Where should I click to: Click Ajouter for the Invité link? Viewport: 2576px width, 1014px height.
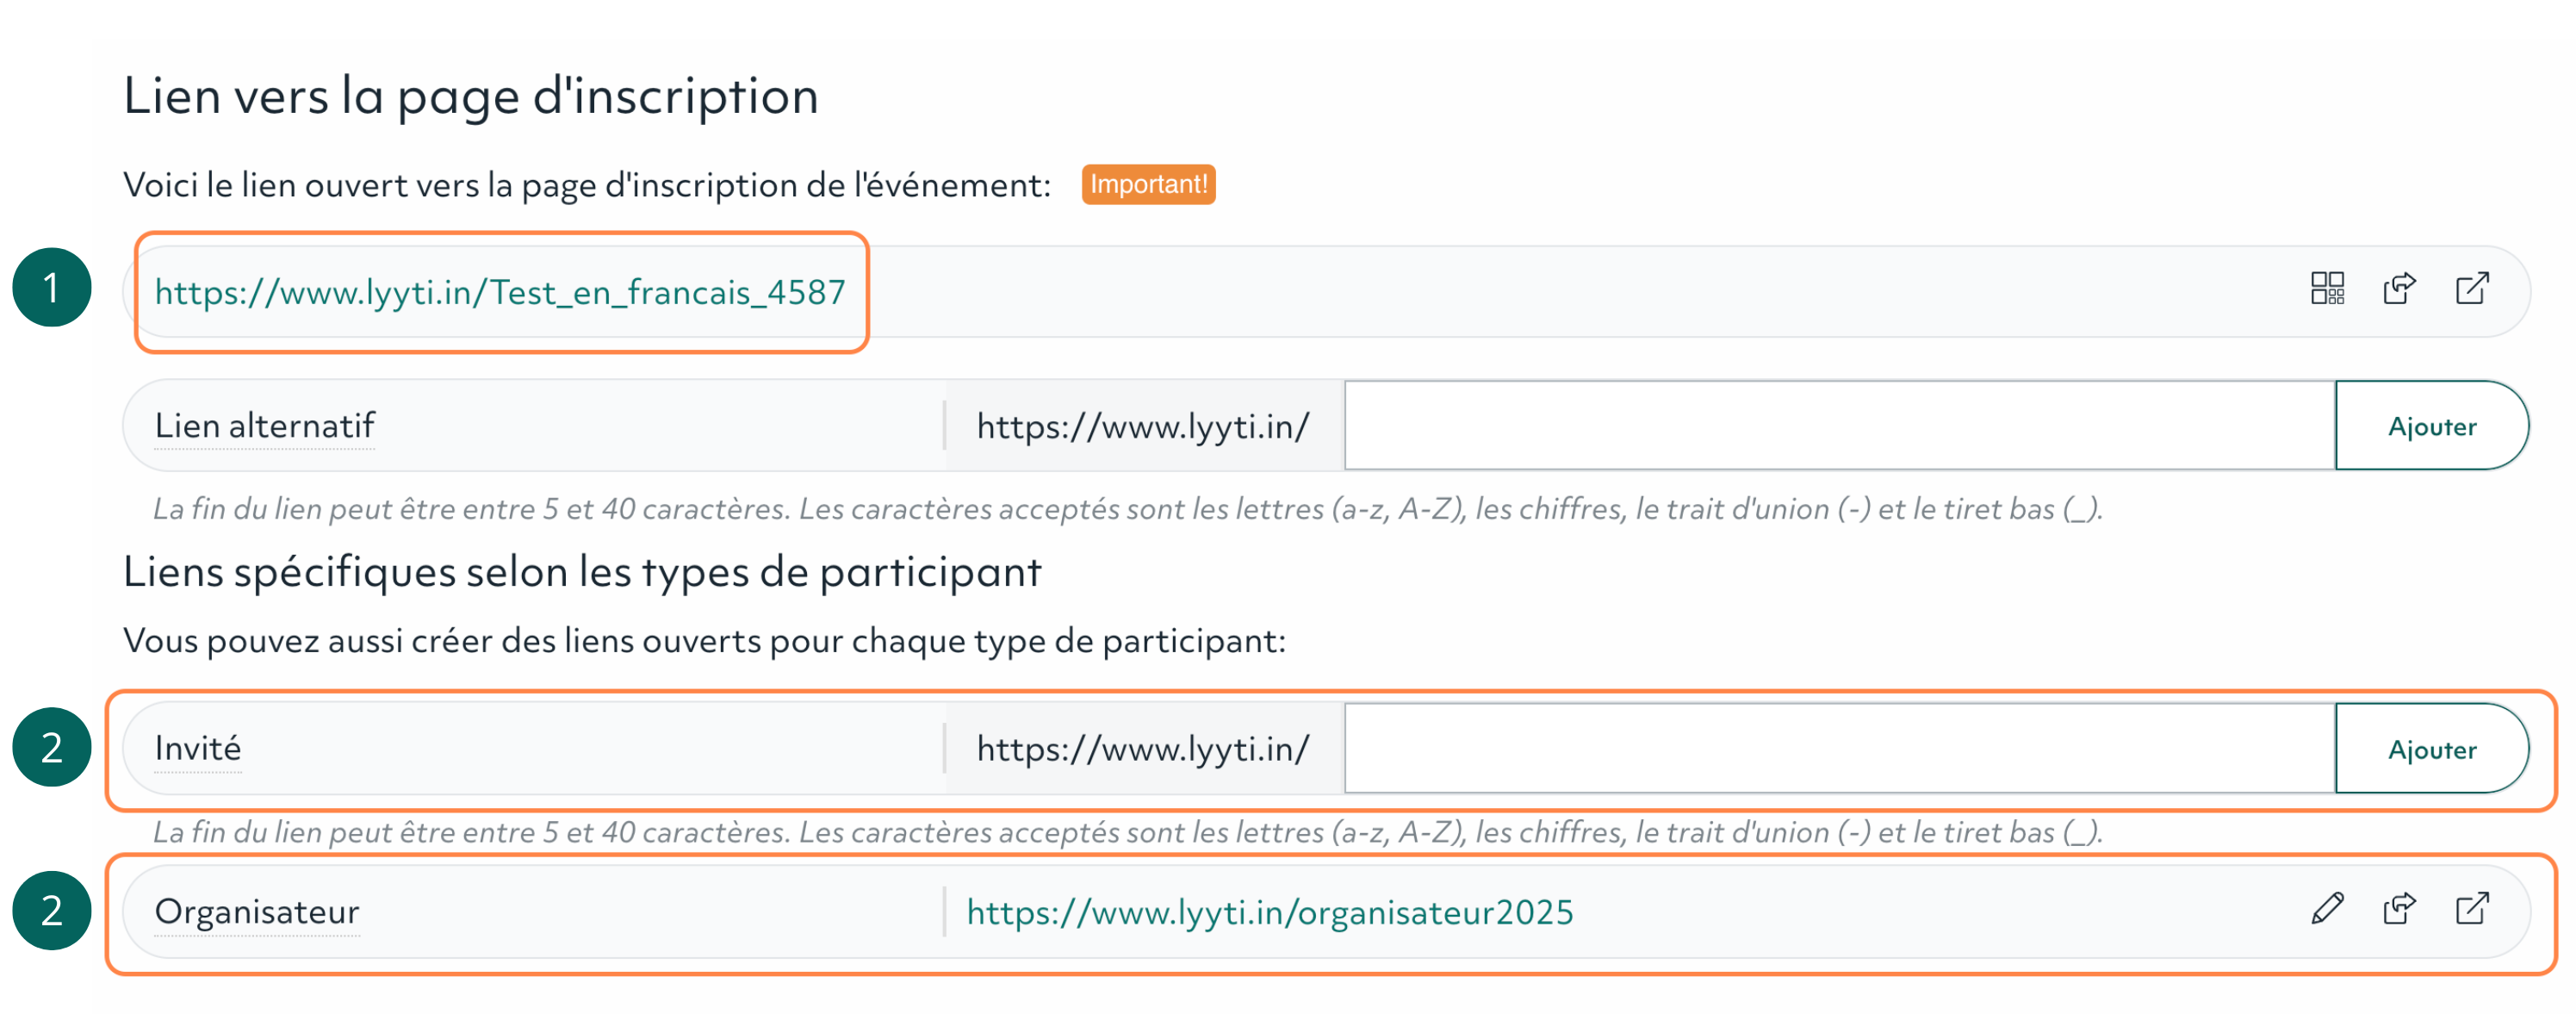pyautogui.click(x=2431, y=749)
